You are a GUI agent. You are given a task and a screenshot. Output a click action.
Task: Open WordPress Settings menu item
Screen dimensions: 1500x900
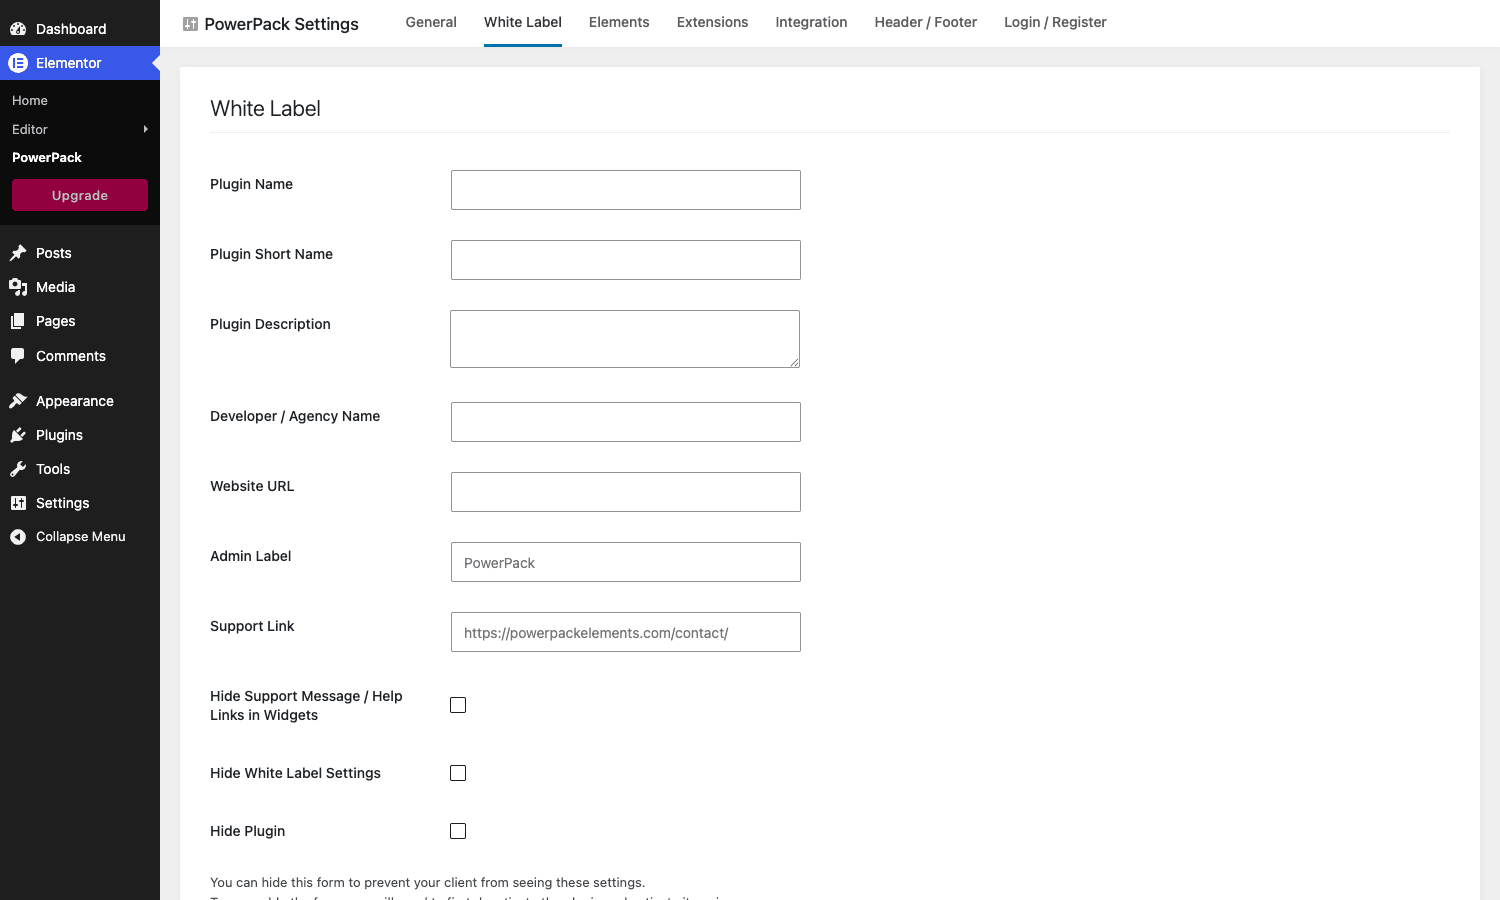[80, 503]
